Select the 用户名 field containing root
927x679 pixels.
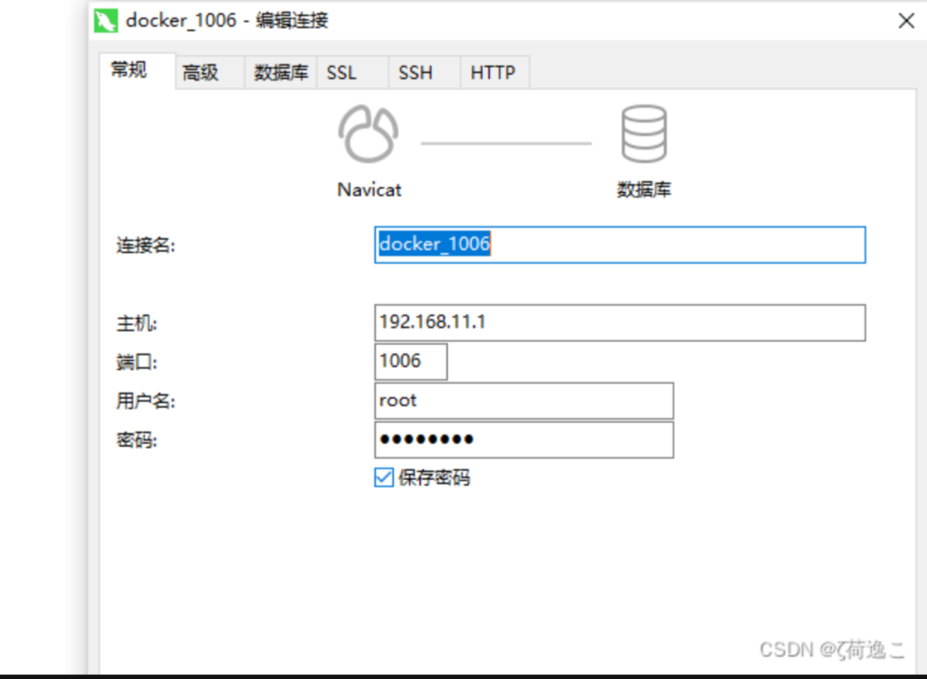(523, 400)
